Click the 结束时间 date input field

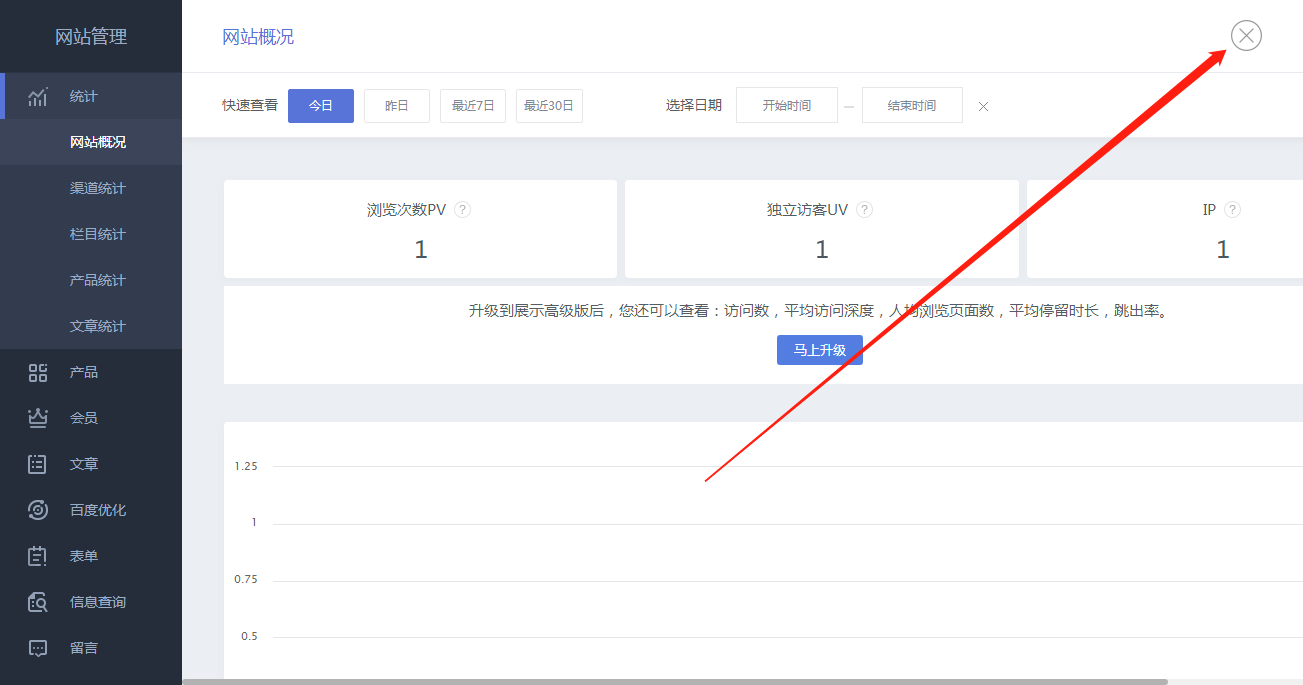(912, 105)
